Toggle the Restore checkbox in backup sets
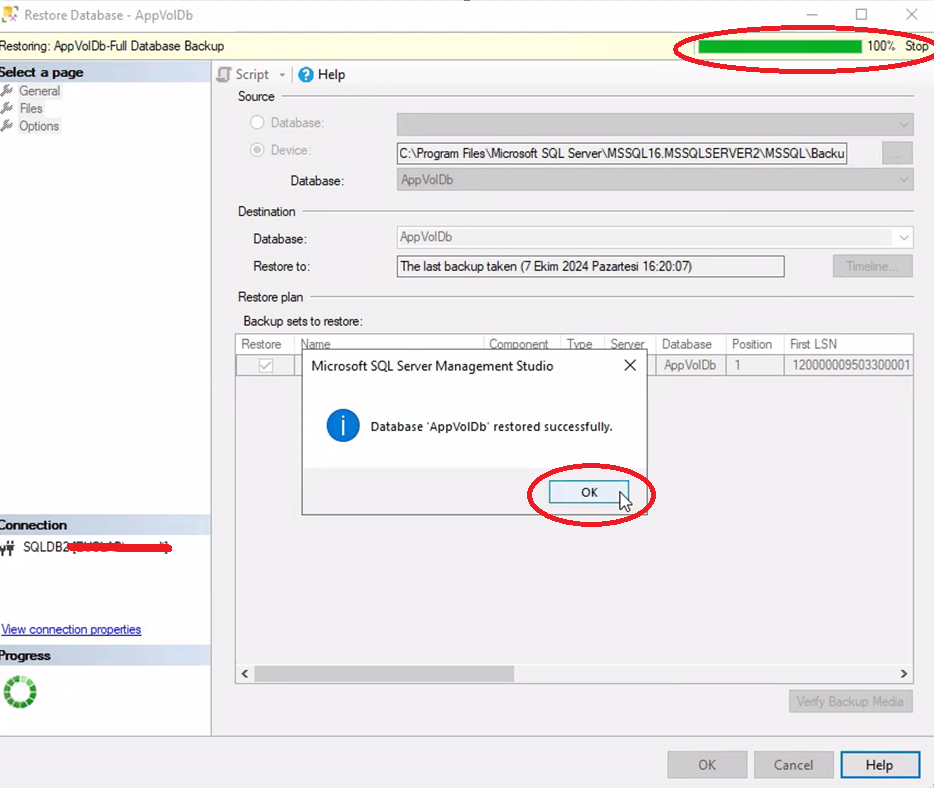 click(265, 366)
